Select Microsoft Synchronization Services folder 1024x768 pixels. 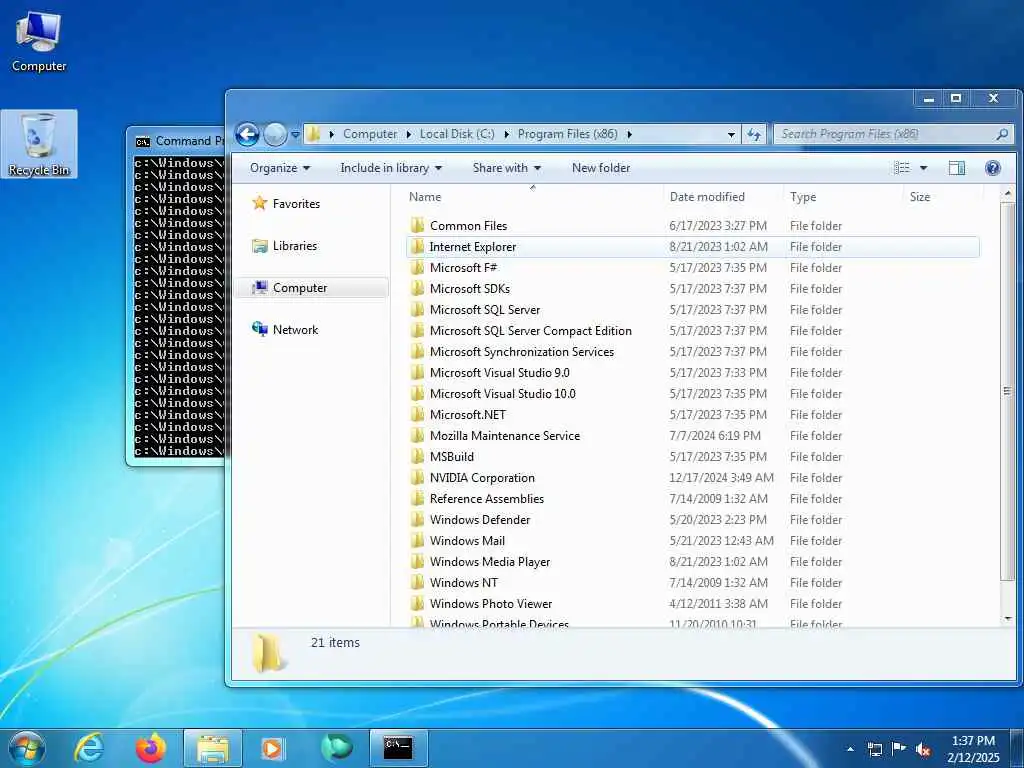point(522,352)
